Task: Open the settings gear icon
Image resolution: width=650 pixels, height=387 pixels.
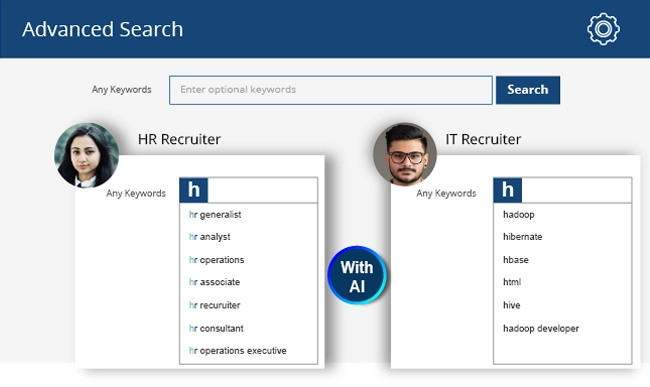Action: pyautogui.click(x=603, y=29)
